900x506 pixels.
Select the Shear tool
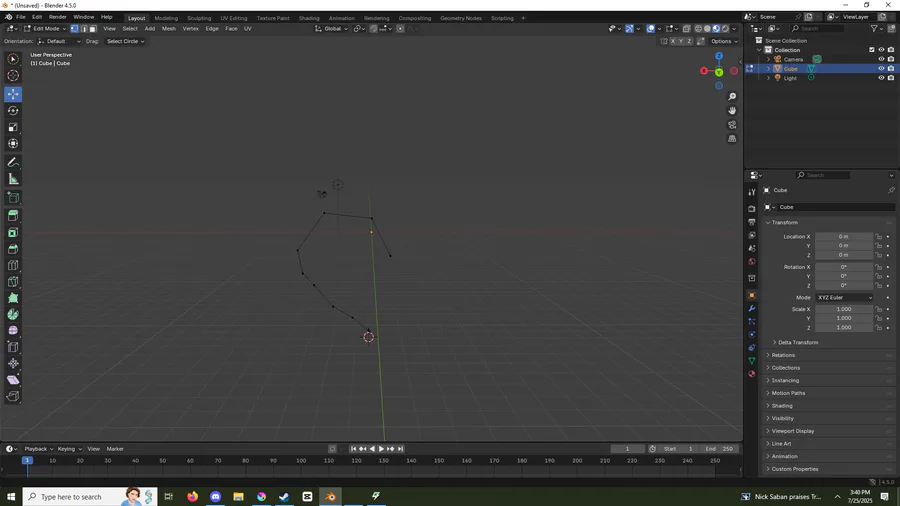13,380
